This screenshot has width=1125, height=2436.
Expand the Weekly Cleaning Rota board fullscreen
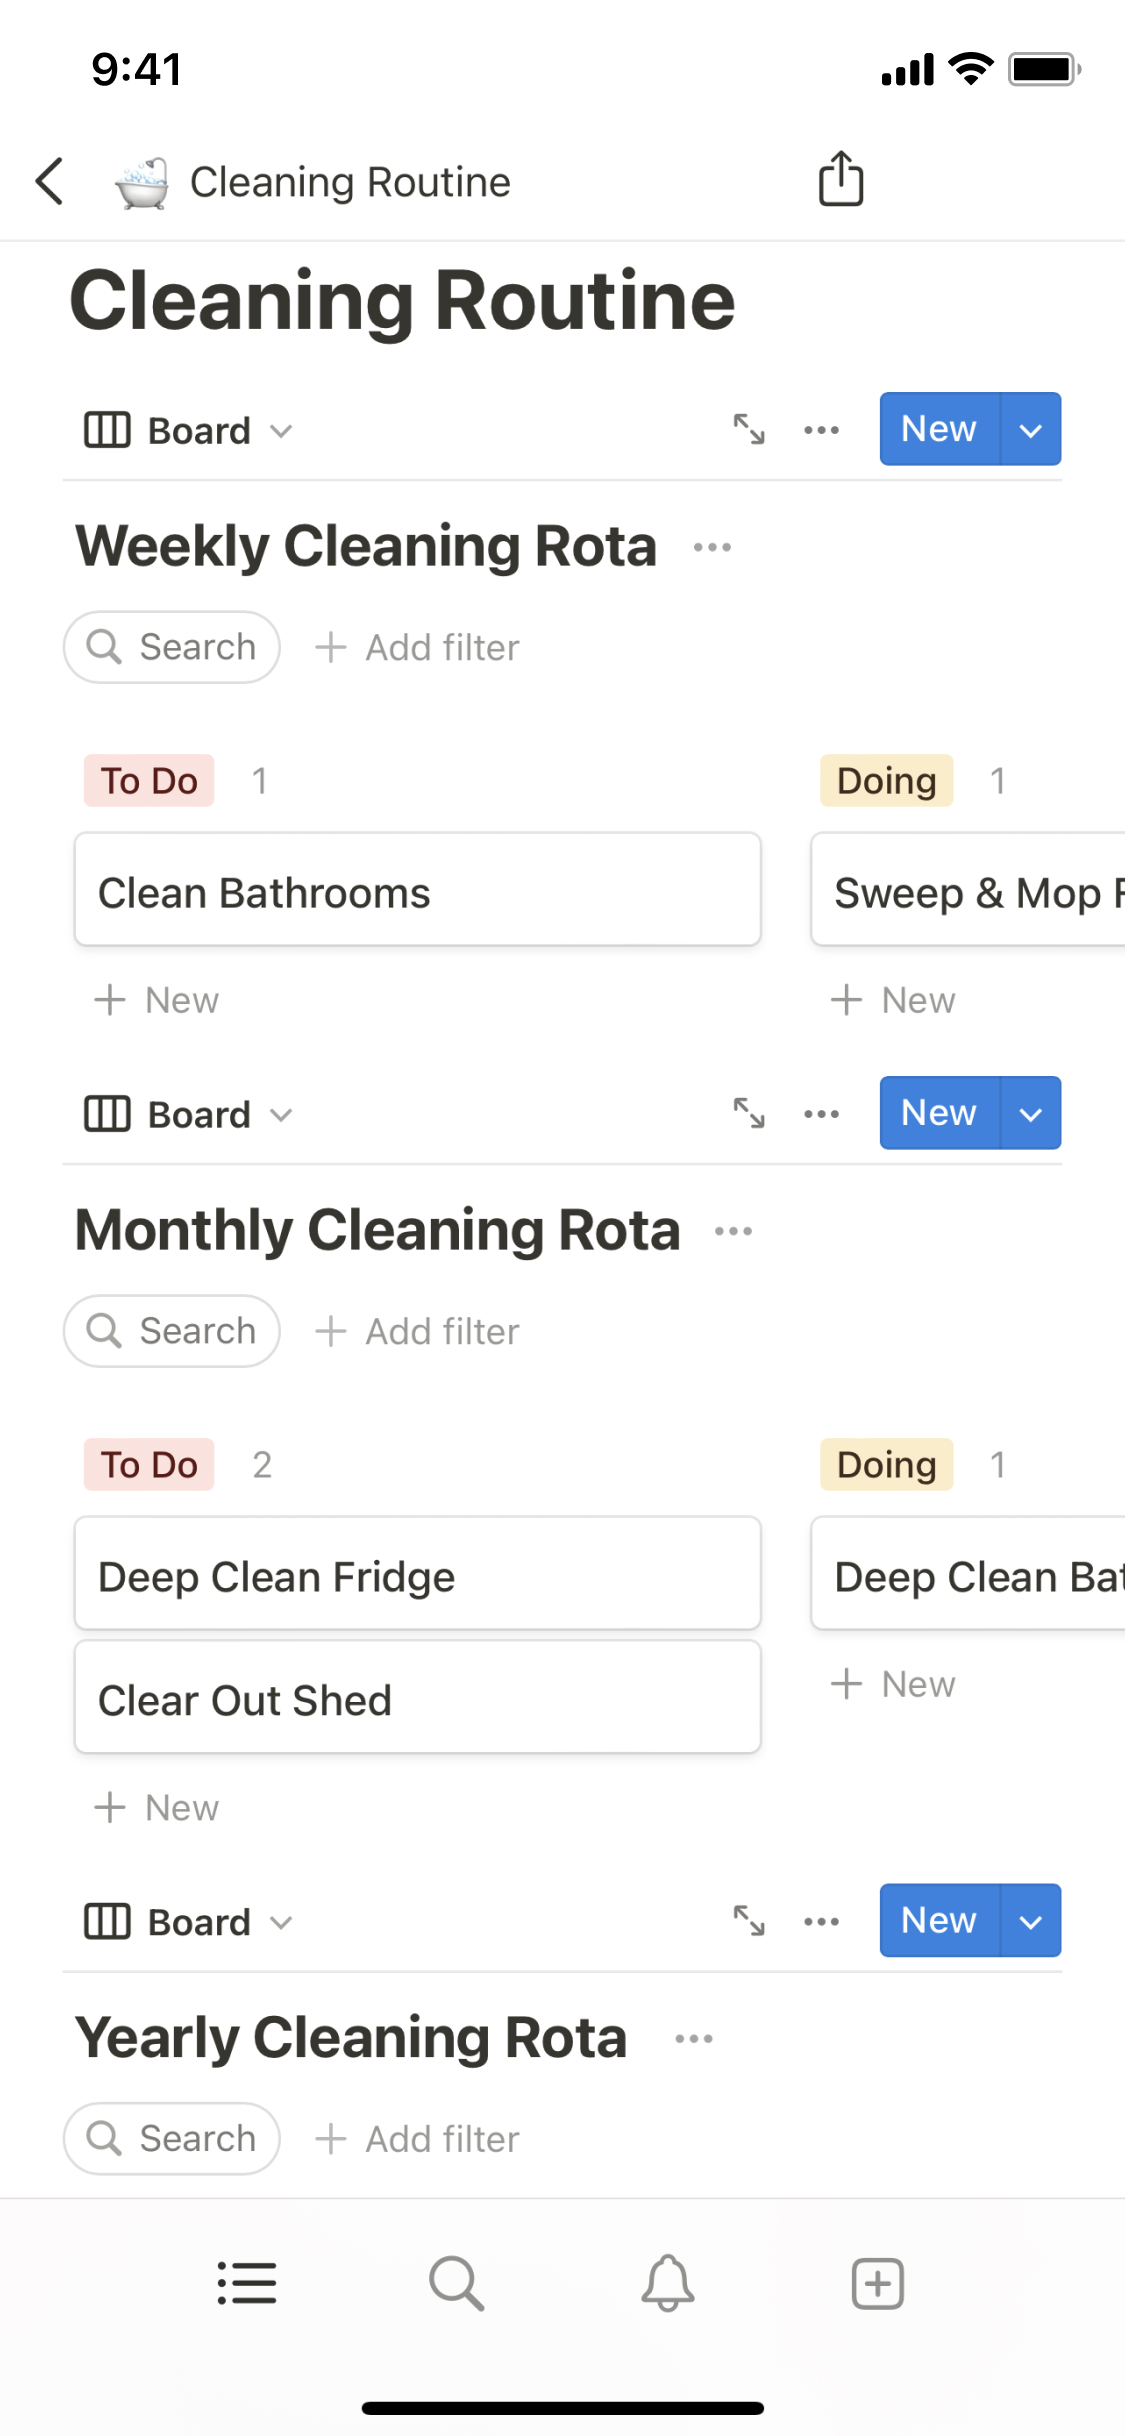[749, 430]
